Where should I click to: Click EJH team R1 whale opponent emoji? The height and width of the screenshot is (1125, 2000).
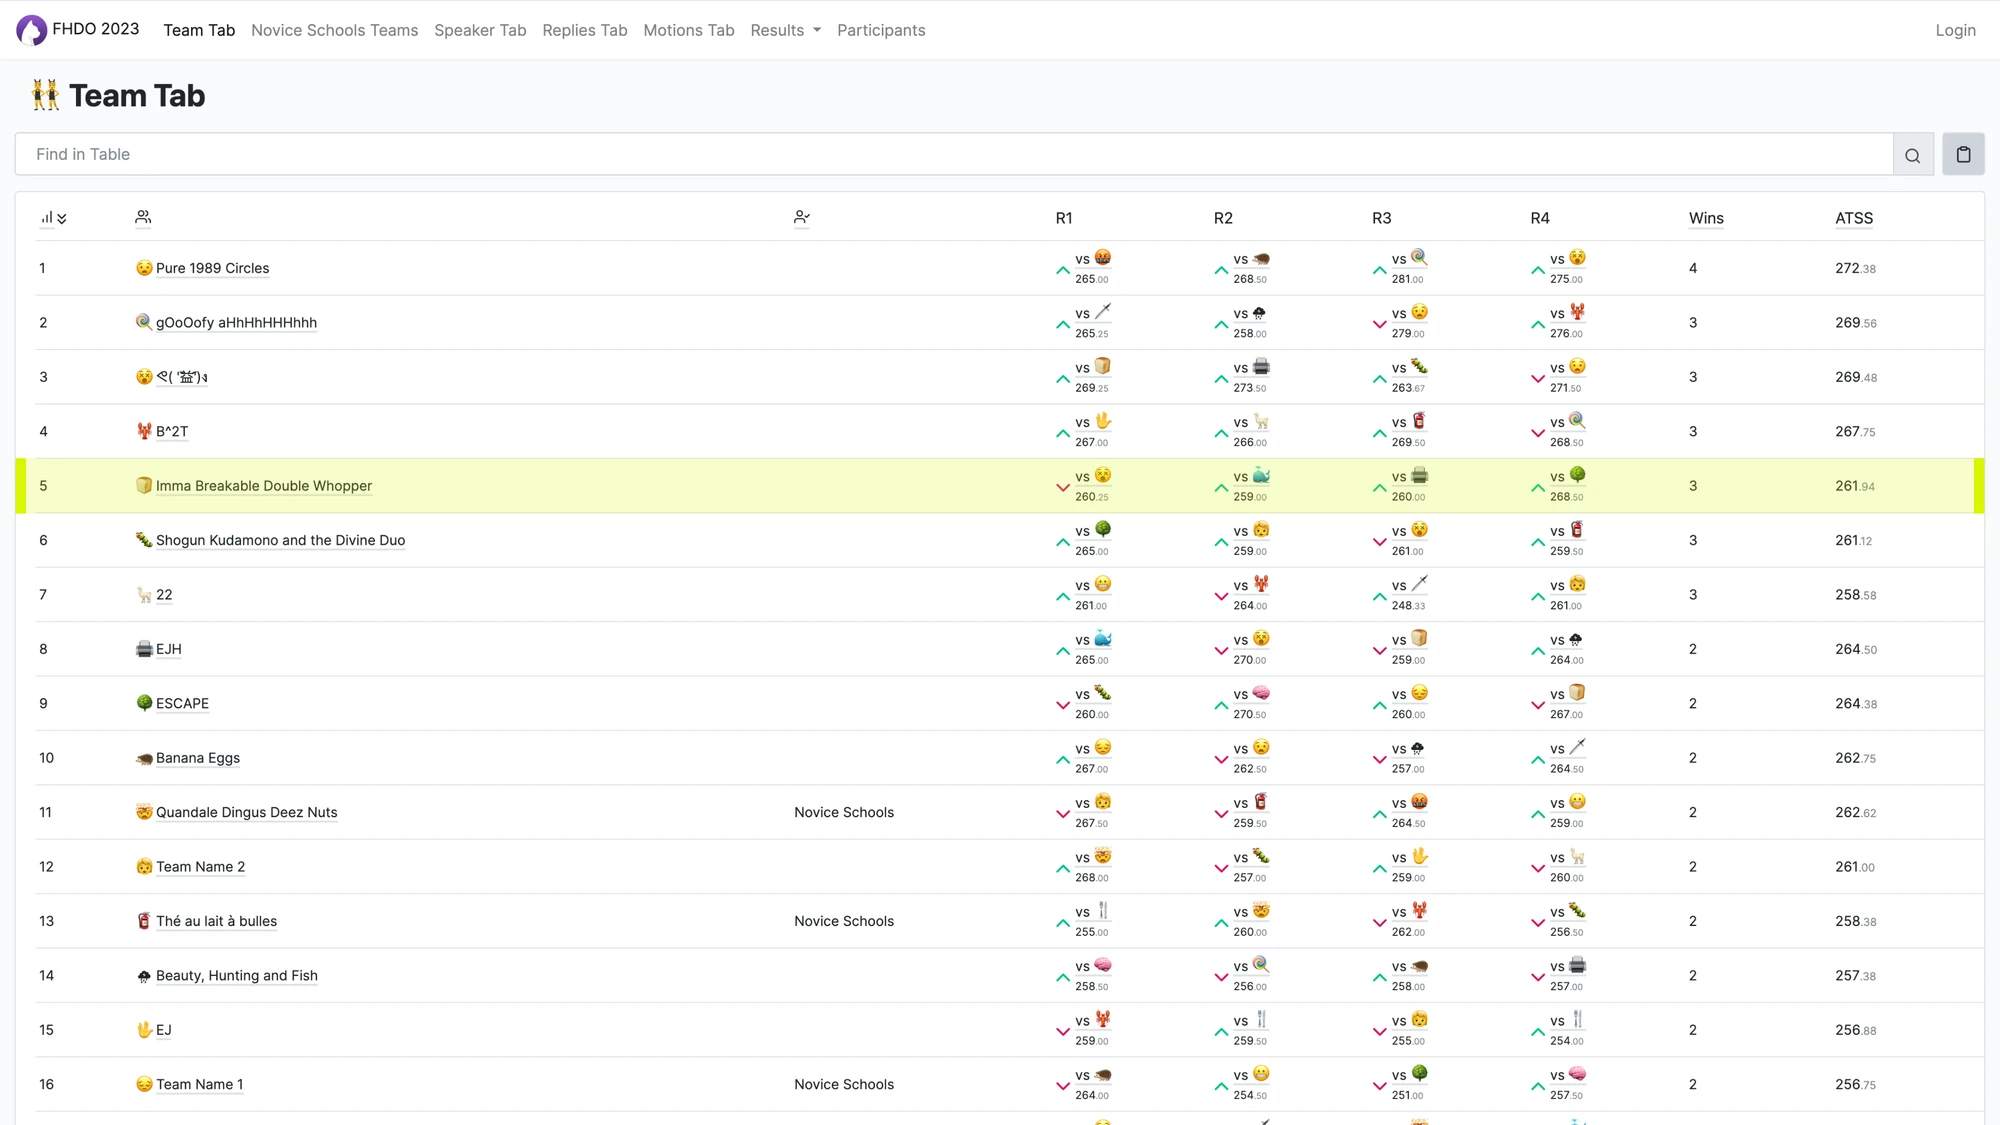coord(1103,639)
